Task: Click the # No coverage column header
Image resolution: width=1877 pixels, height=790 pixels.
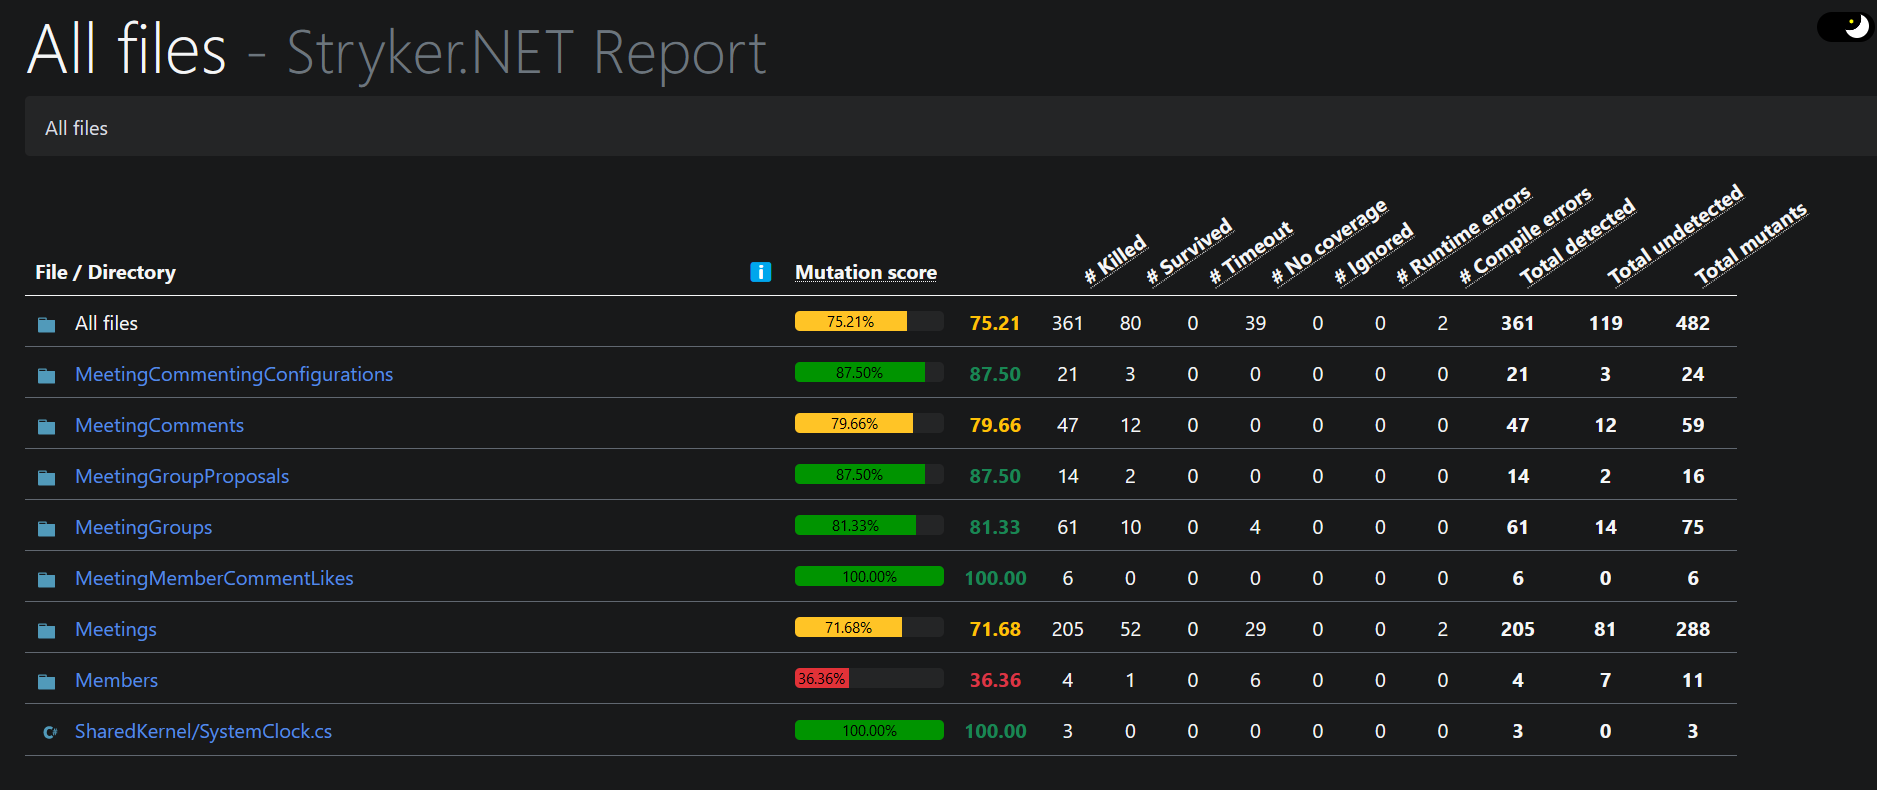Action: pyautogui.click(x=1330, y=242)
